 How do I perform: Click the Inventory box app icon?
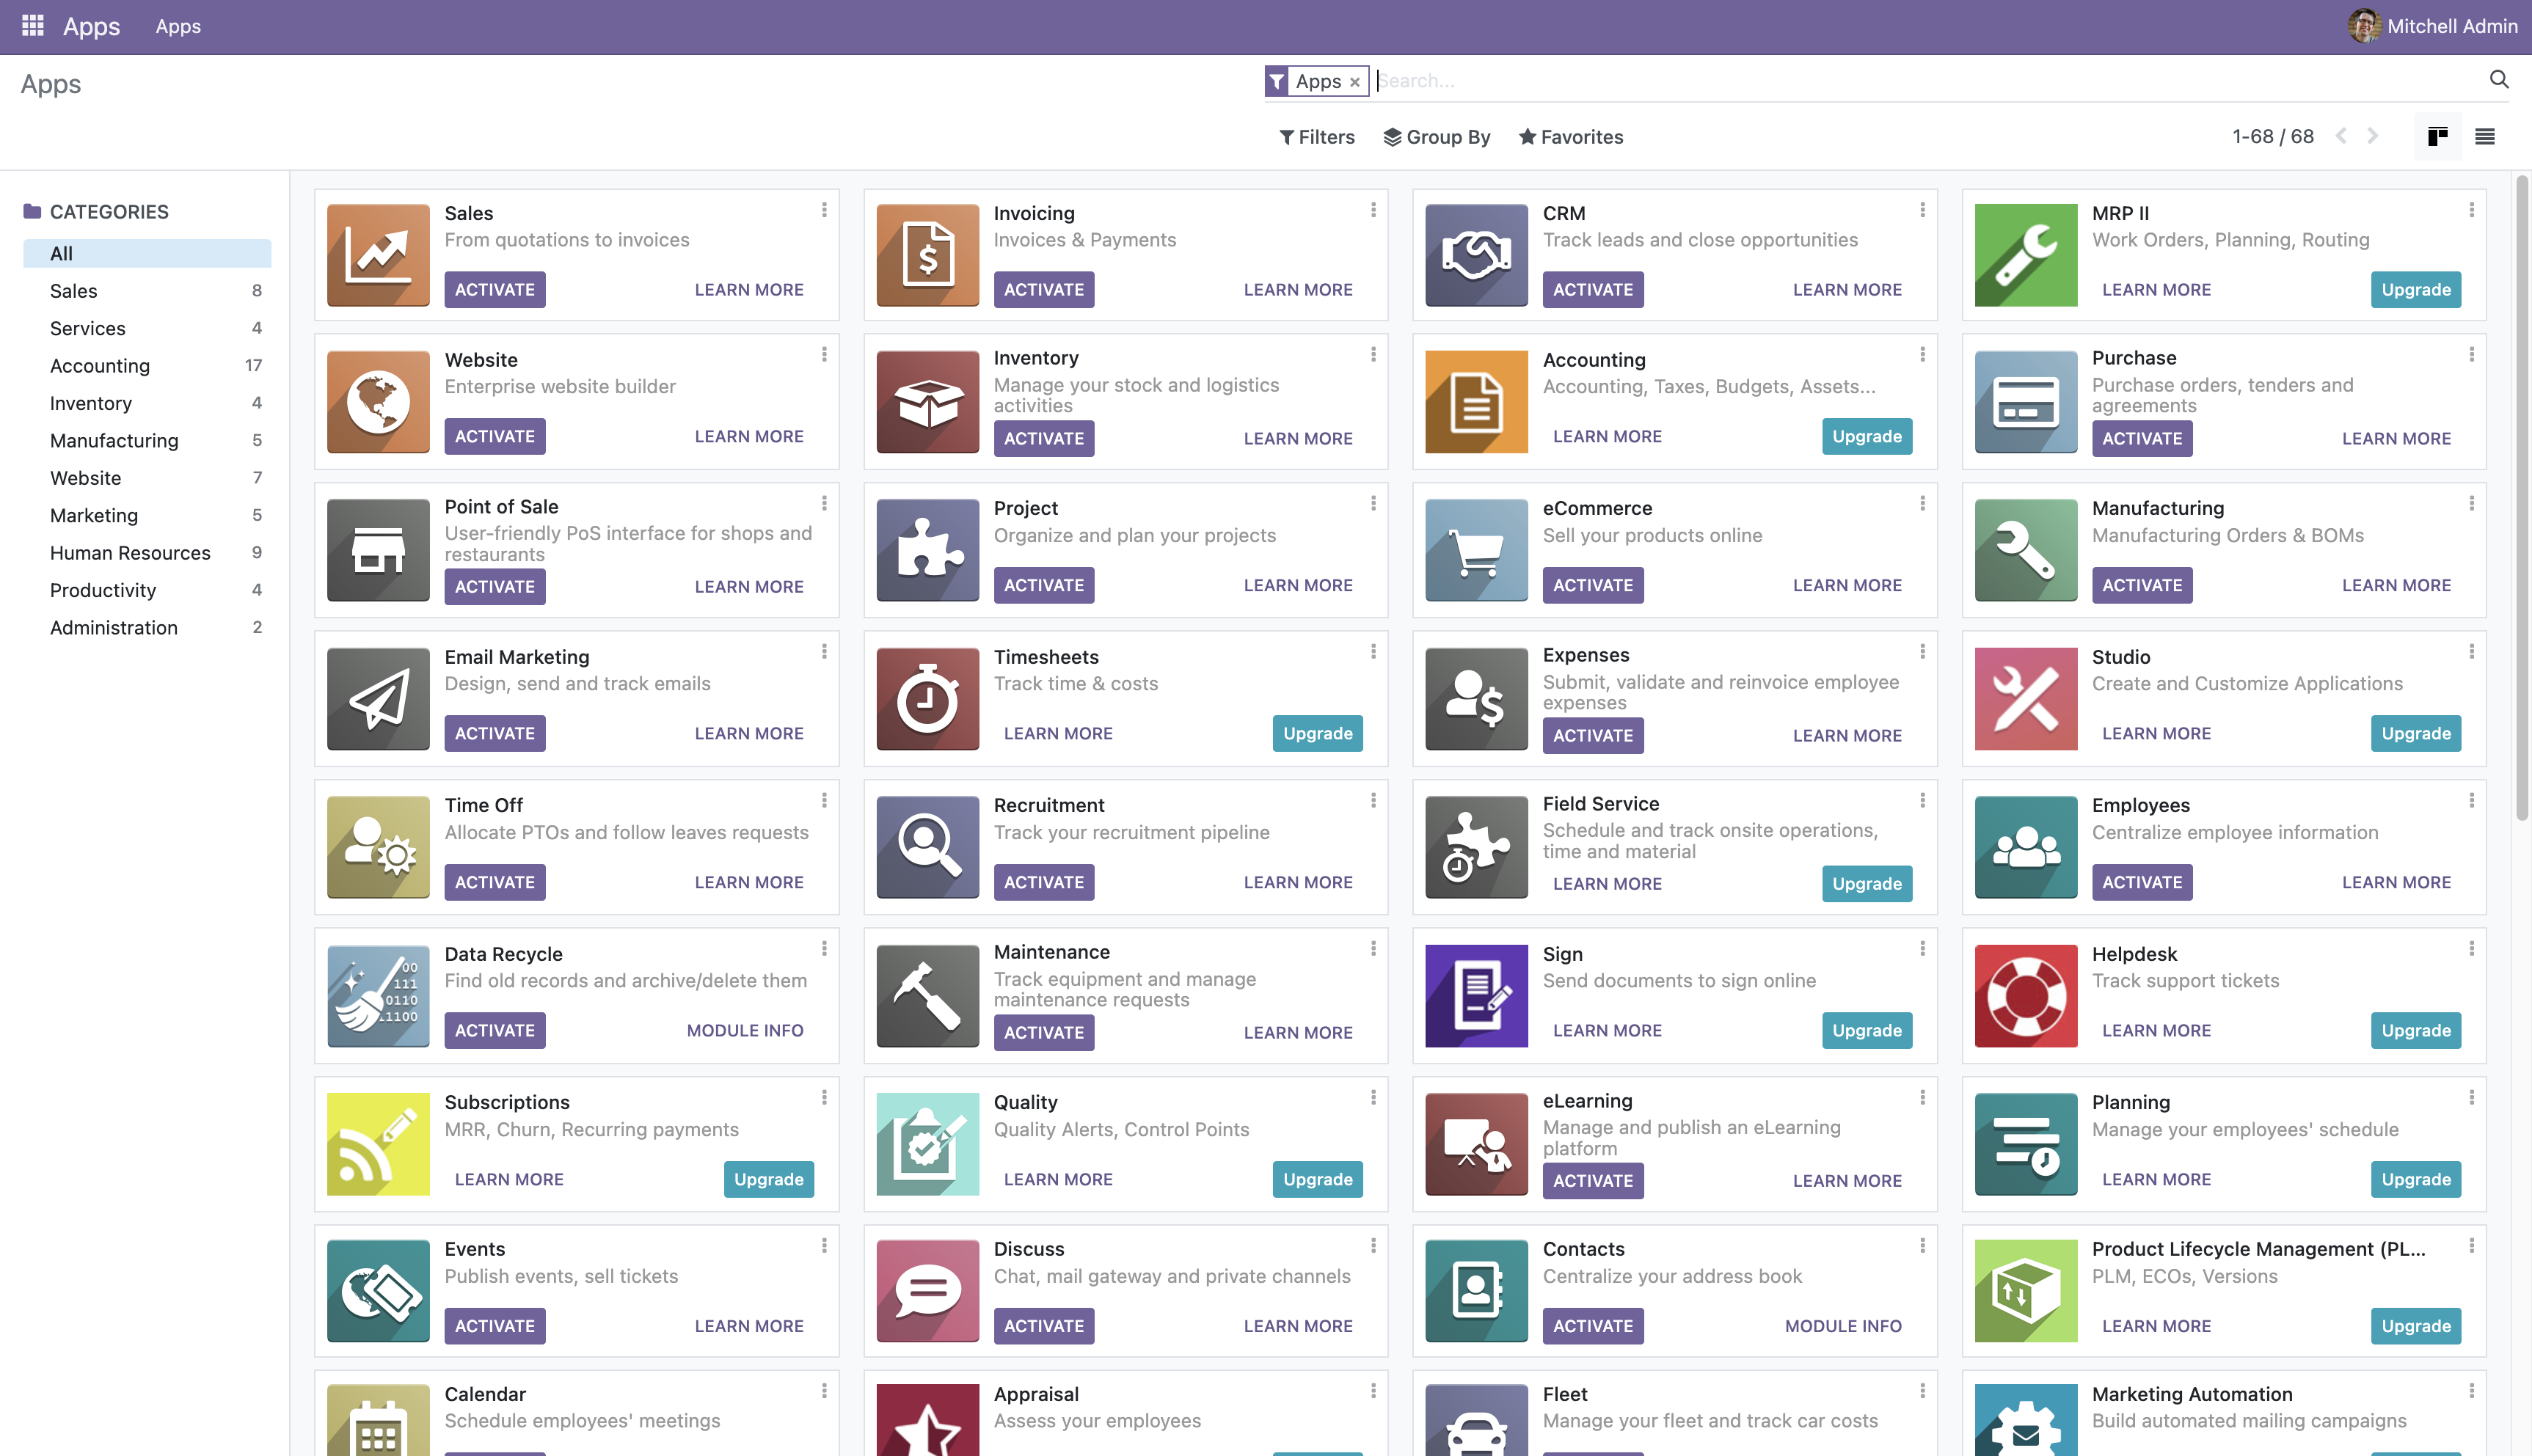tap(927, 402)
